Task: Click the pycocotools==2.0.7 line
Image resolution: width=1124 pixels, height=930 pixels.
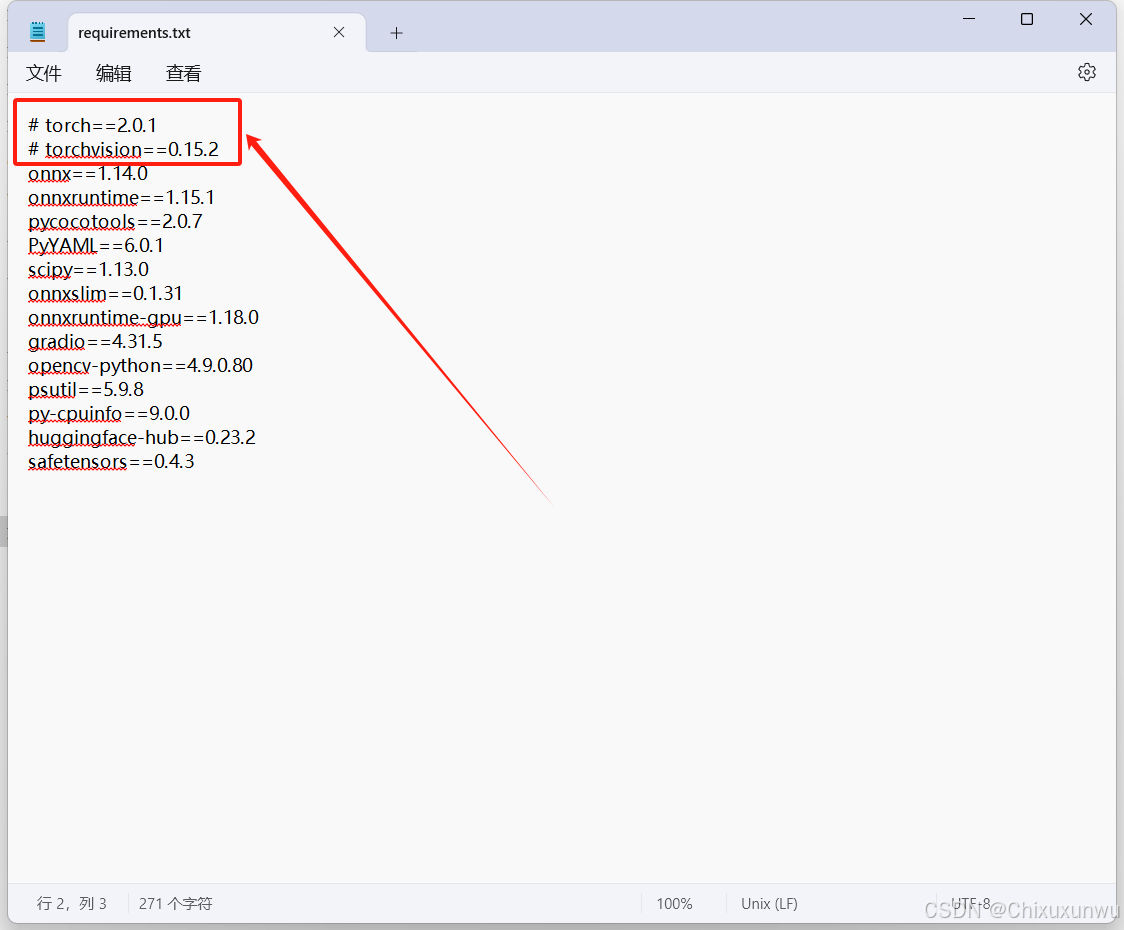Action: (115, 222)
